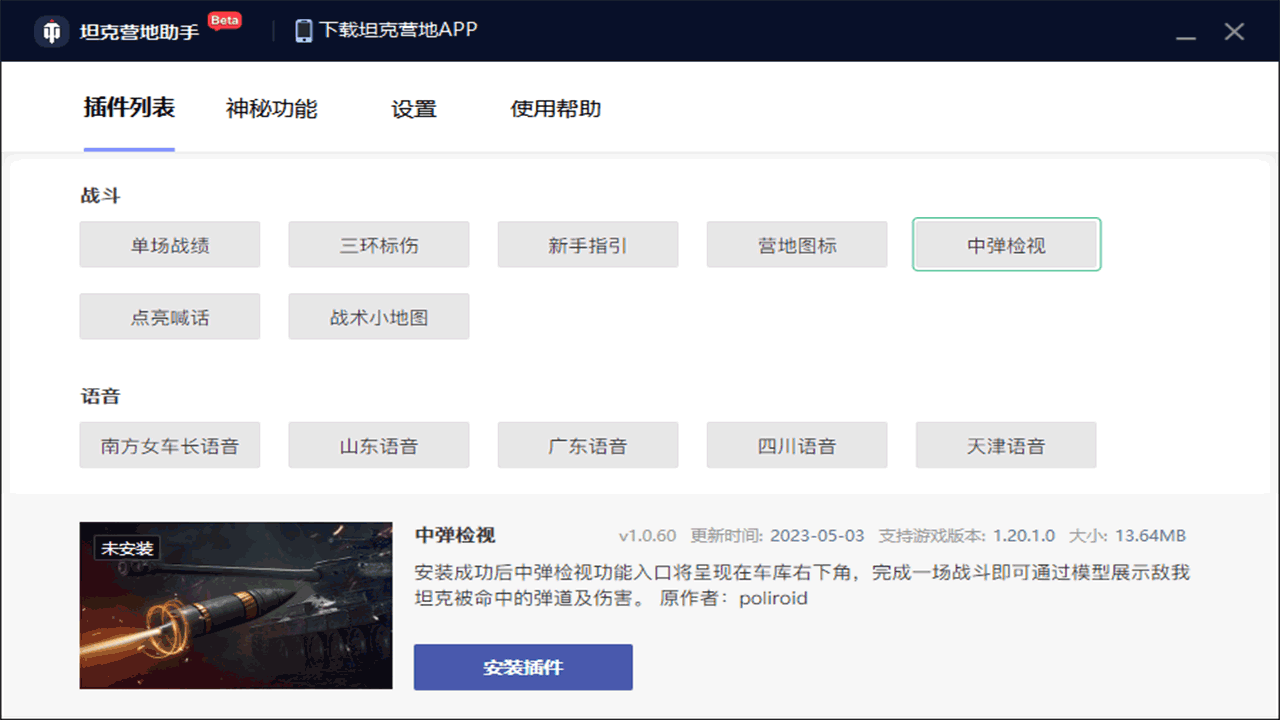Choose the 四川语音 voice pack

tap(797, 446)
